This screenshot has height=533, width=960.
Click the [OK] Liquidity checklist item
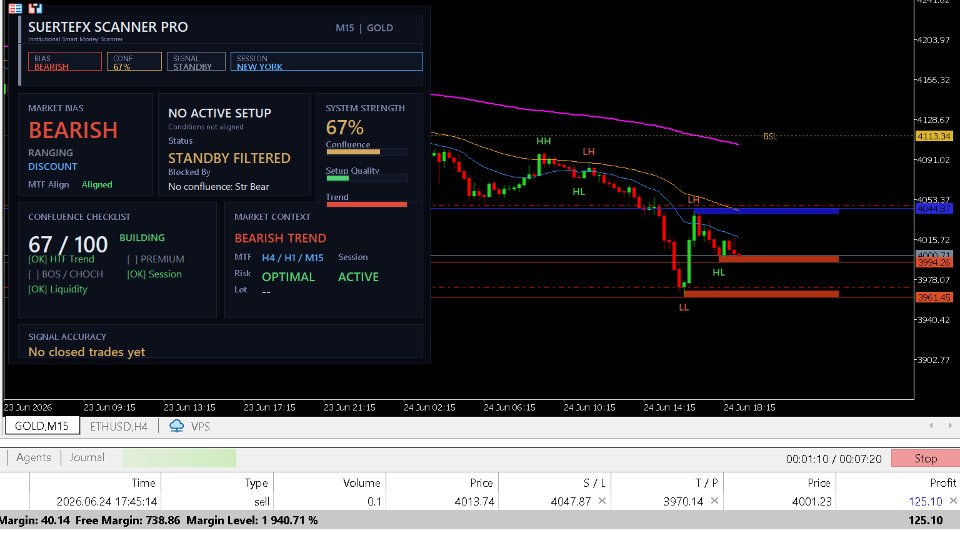click(58, 289)
